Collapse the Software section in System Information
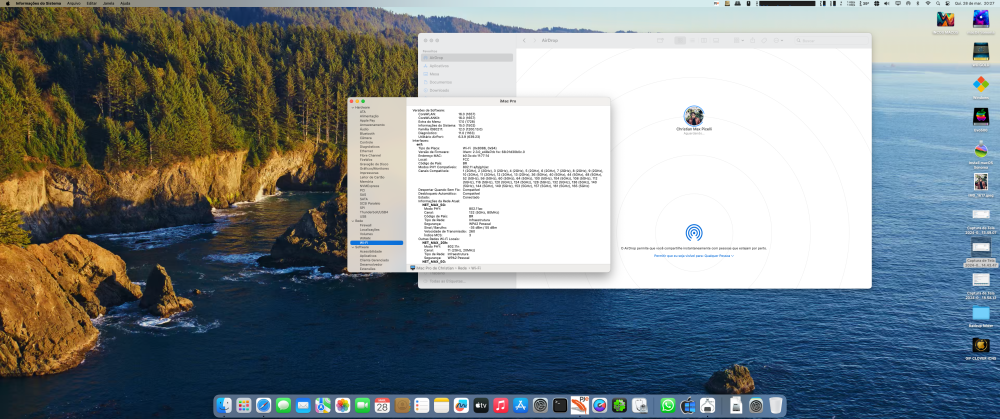Screen dimensions: 1000x419 (x=353, y=247)
